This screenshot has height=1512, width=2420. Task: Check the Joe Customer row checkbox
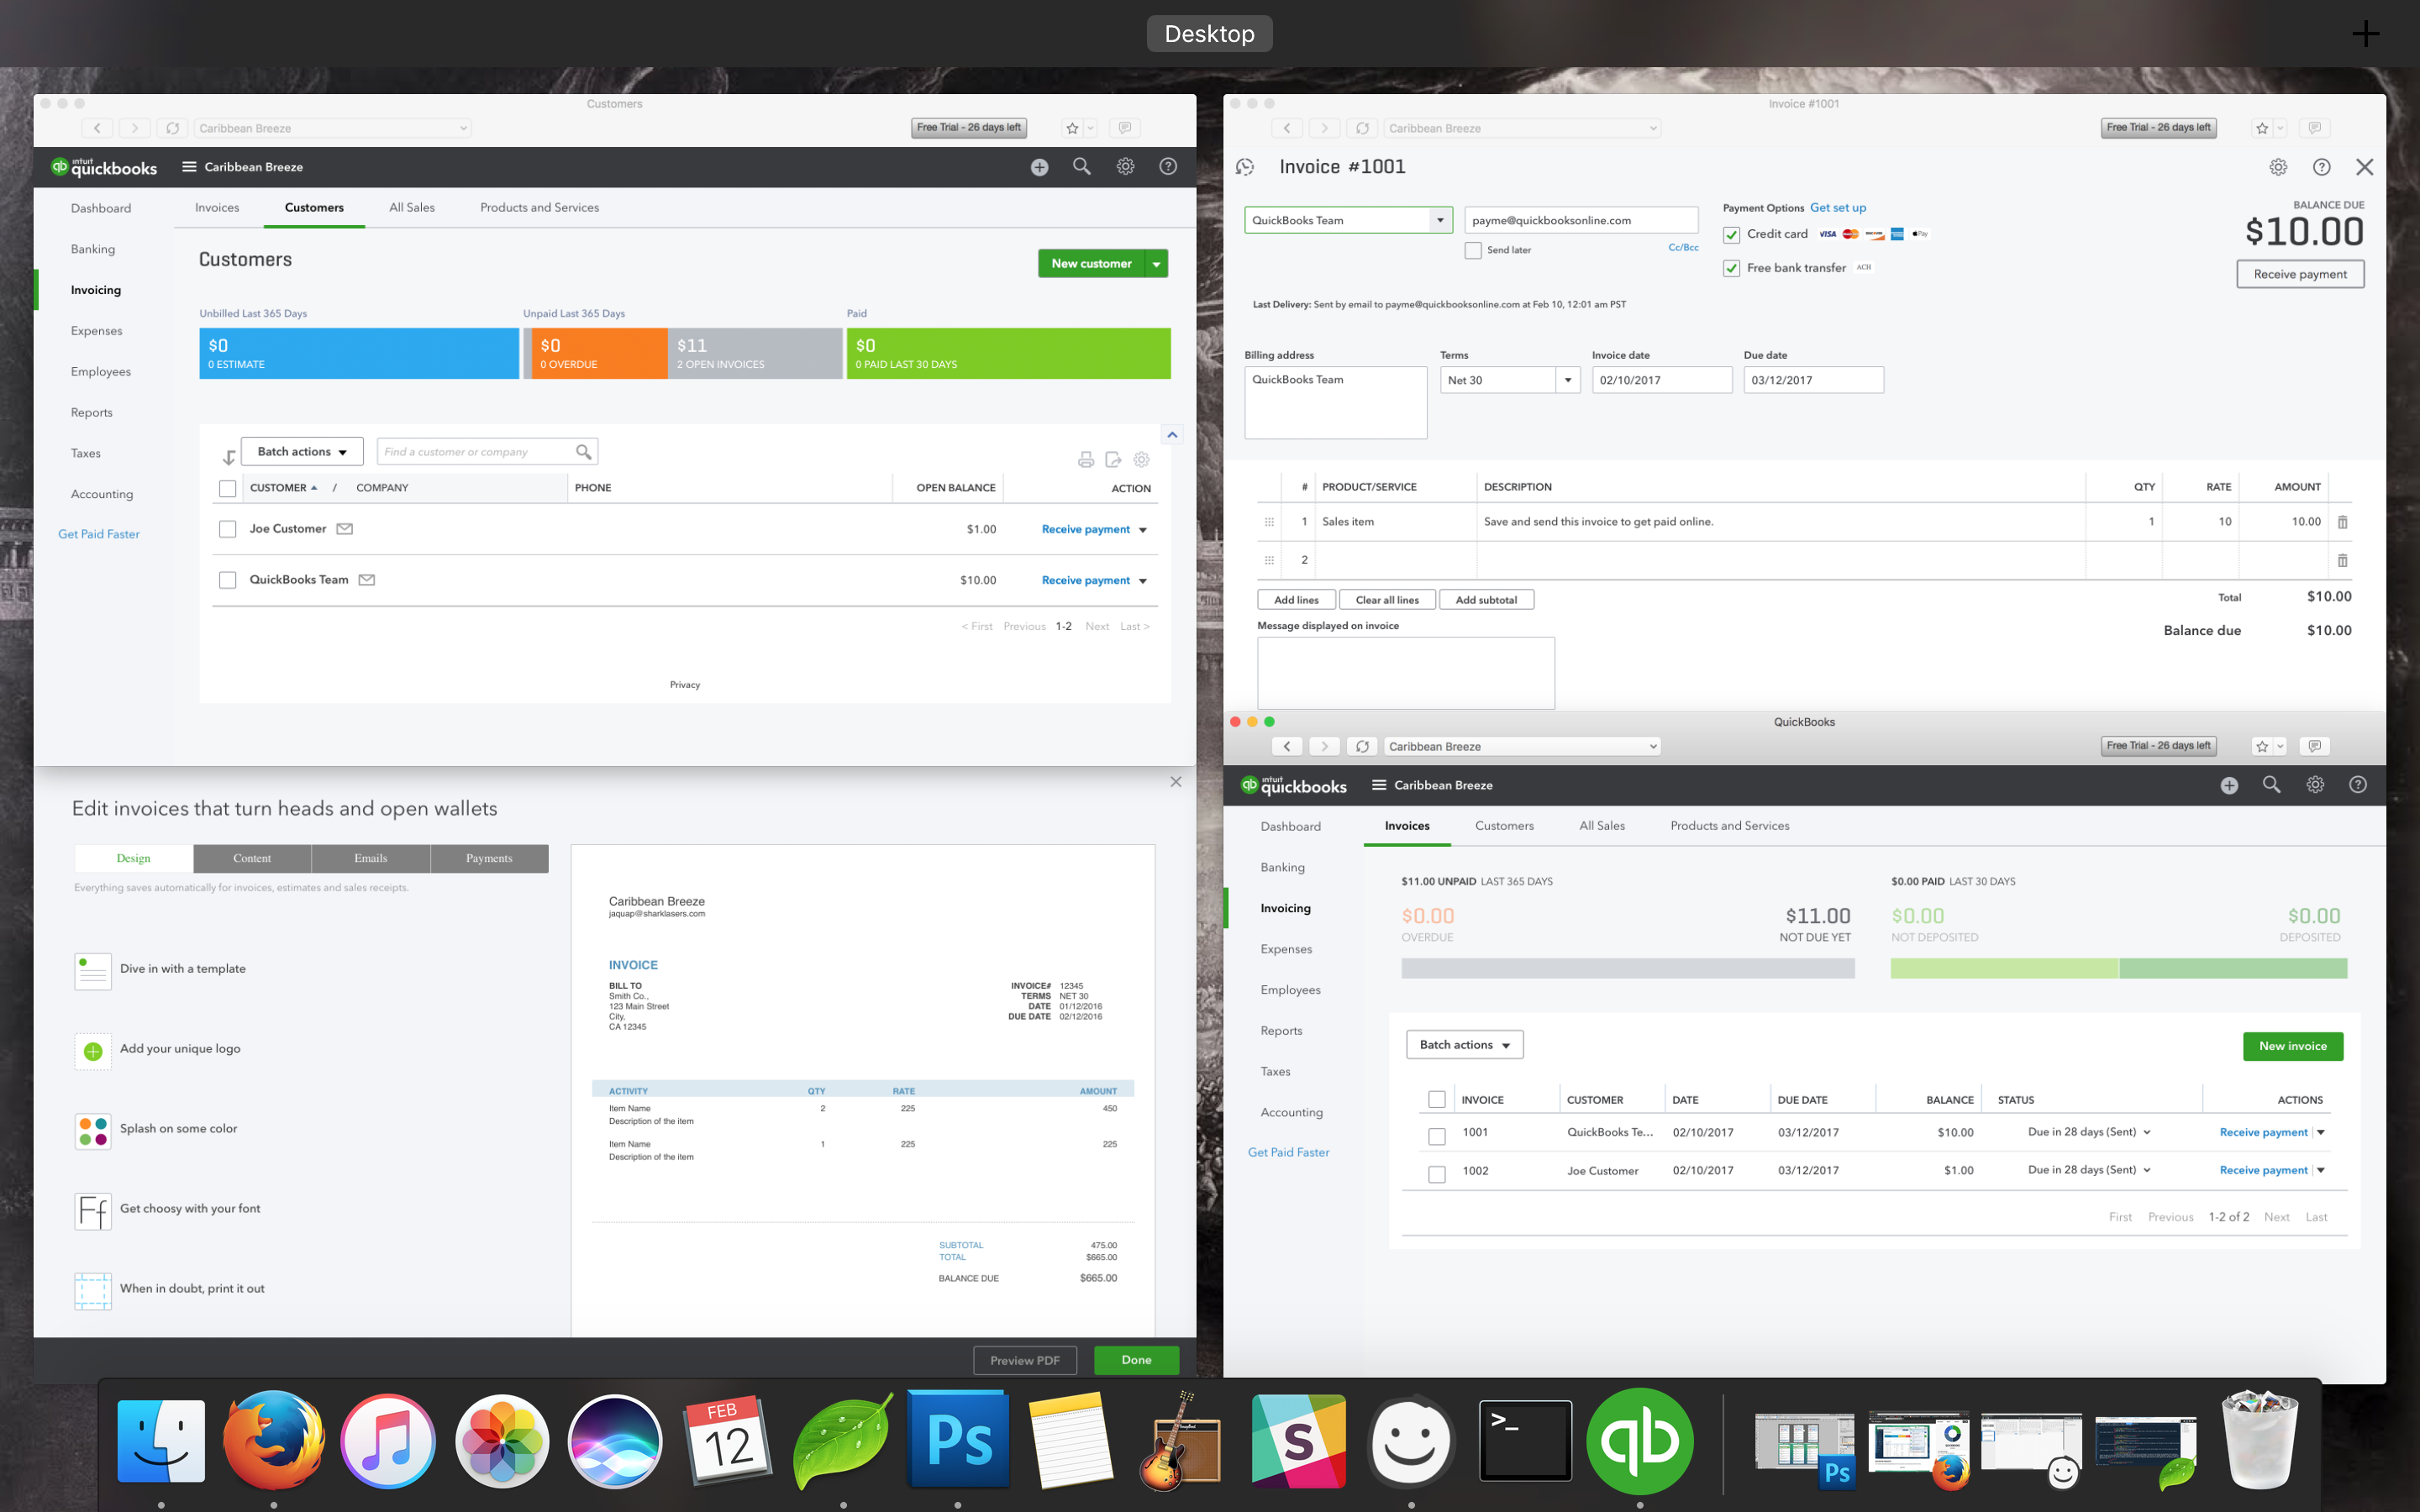(228, 529)
